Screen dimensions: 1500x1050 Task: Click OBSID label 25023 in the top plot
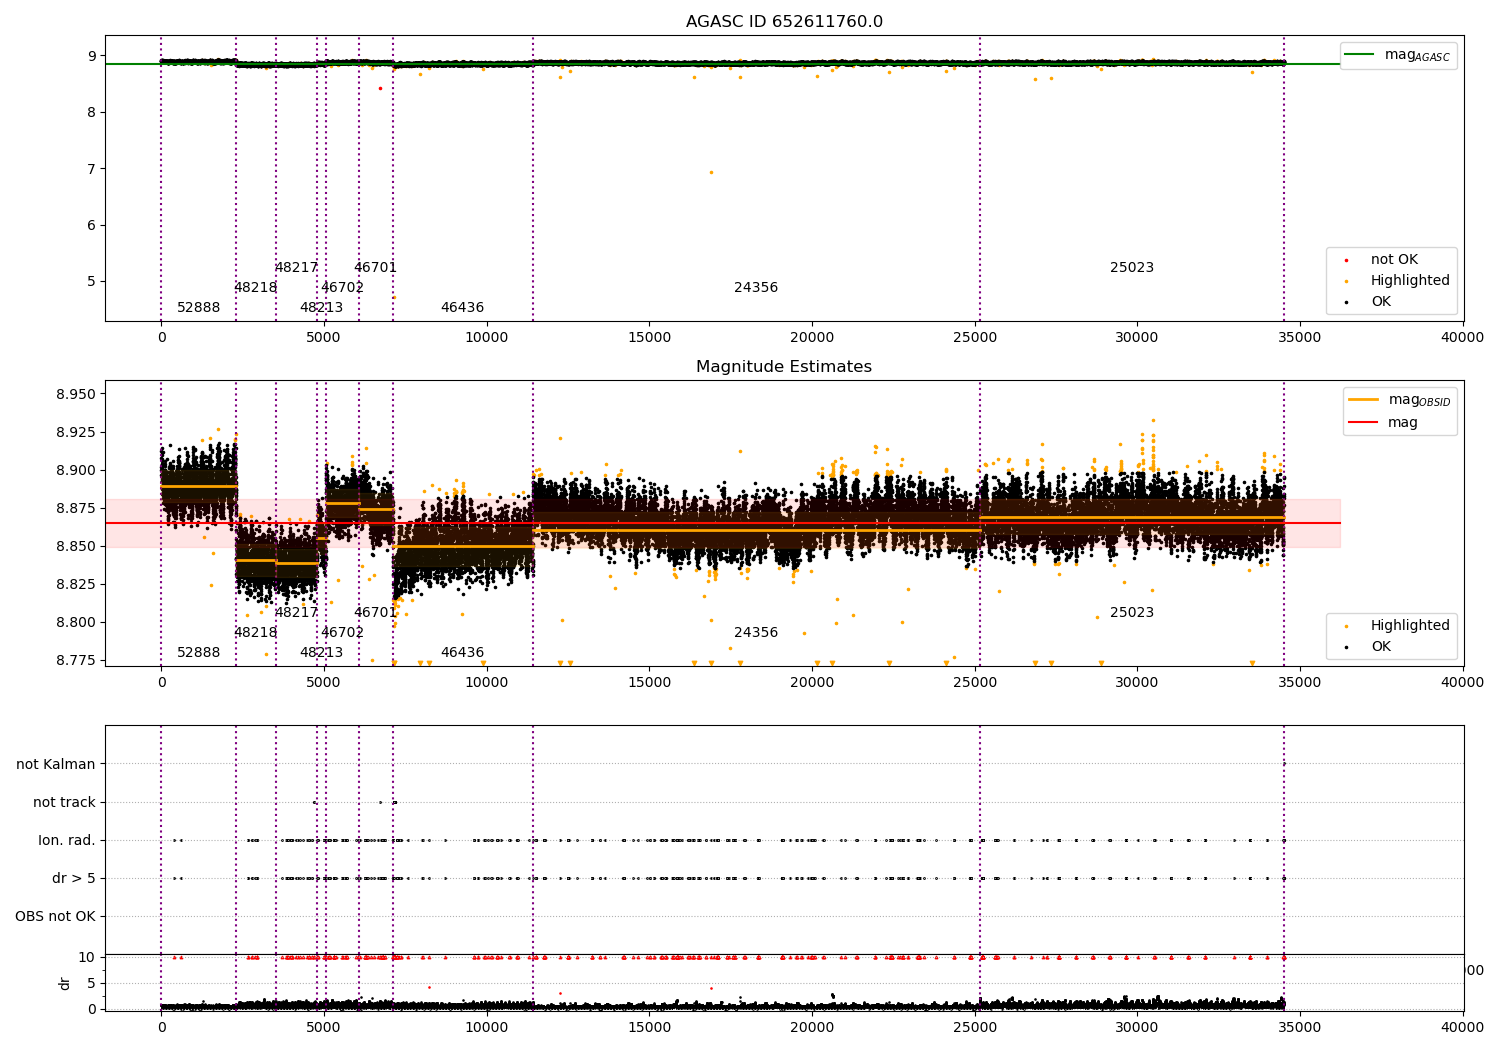1132,268
